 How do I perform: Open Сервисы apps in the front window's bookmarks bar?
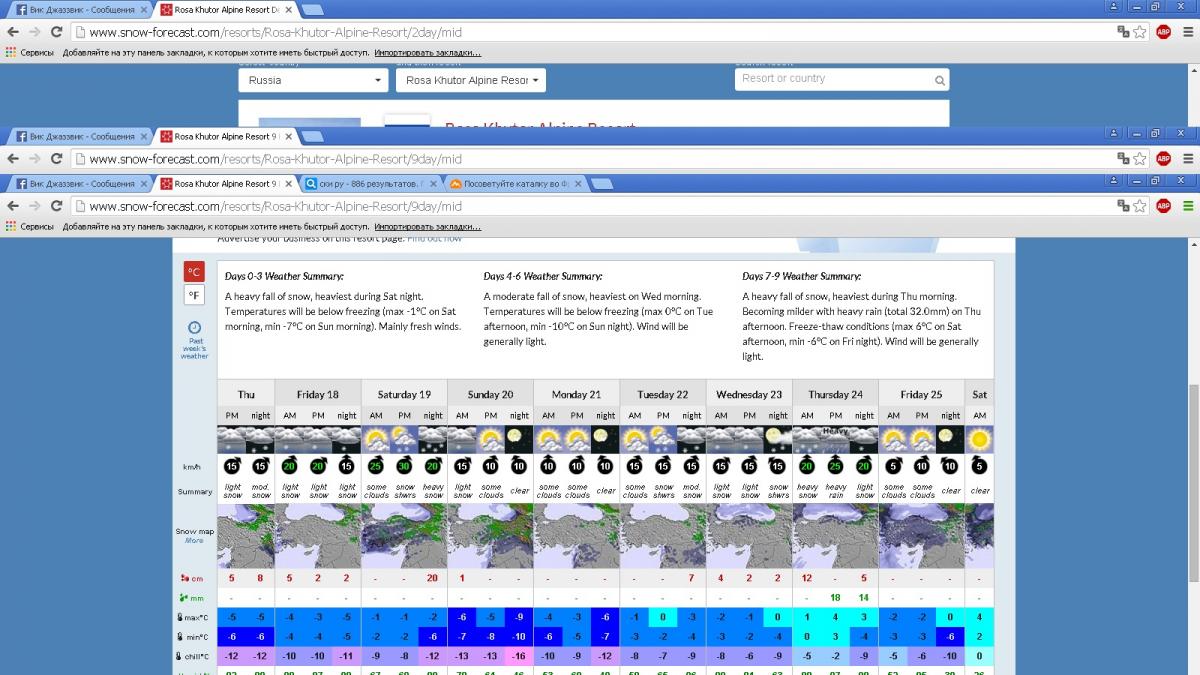pyautogui.click(x=30, y=227)
